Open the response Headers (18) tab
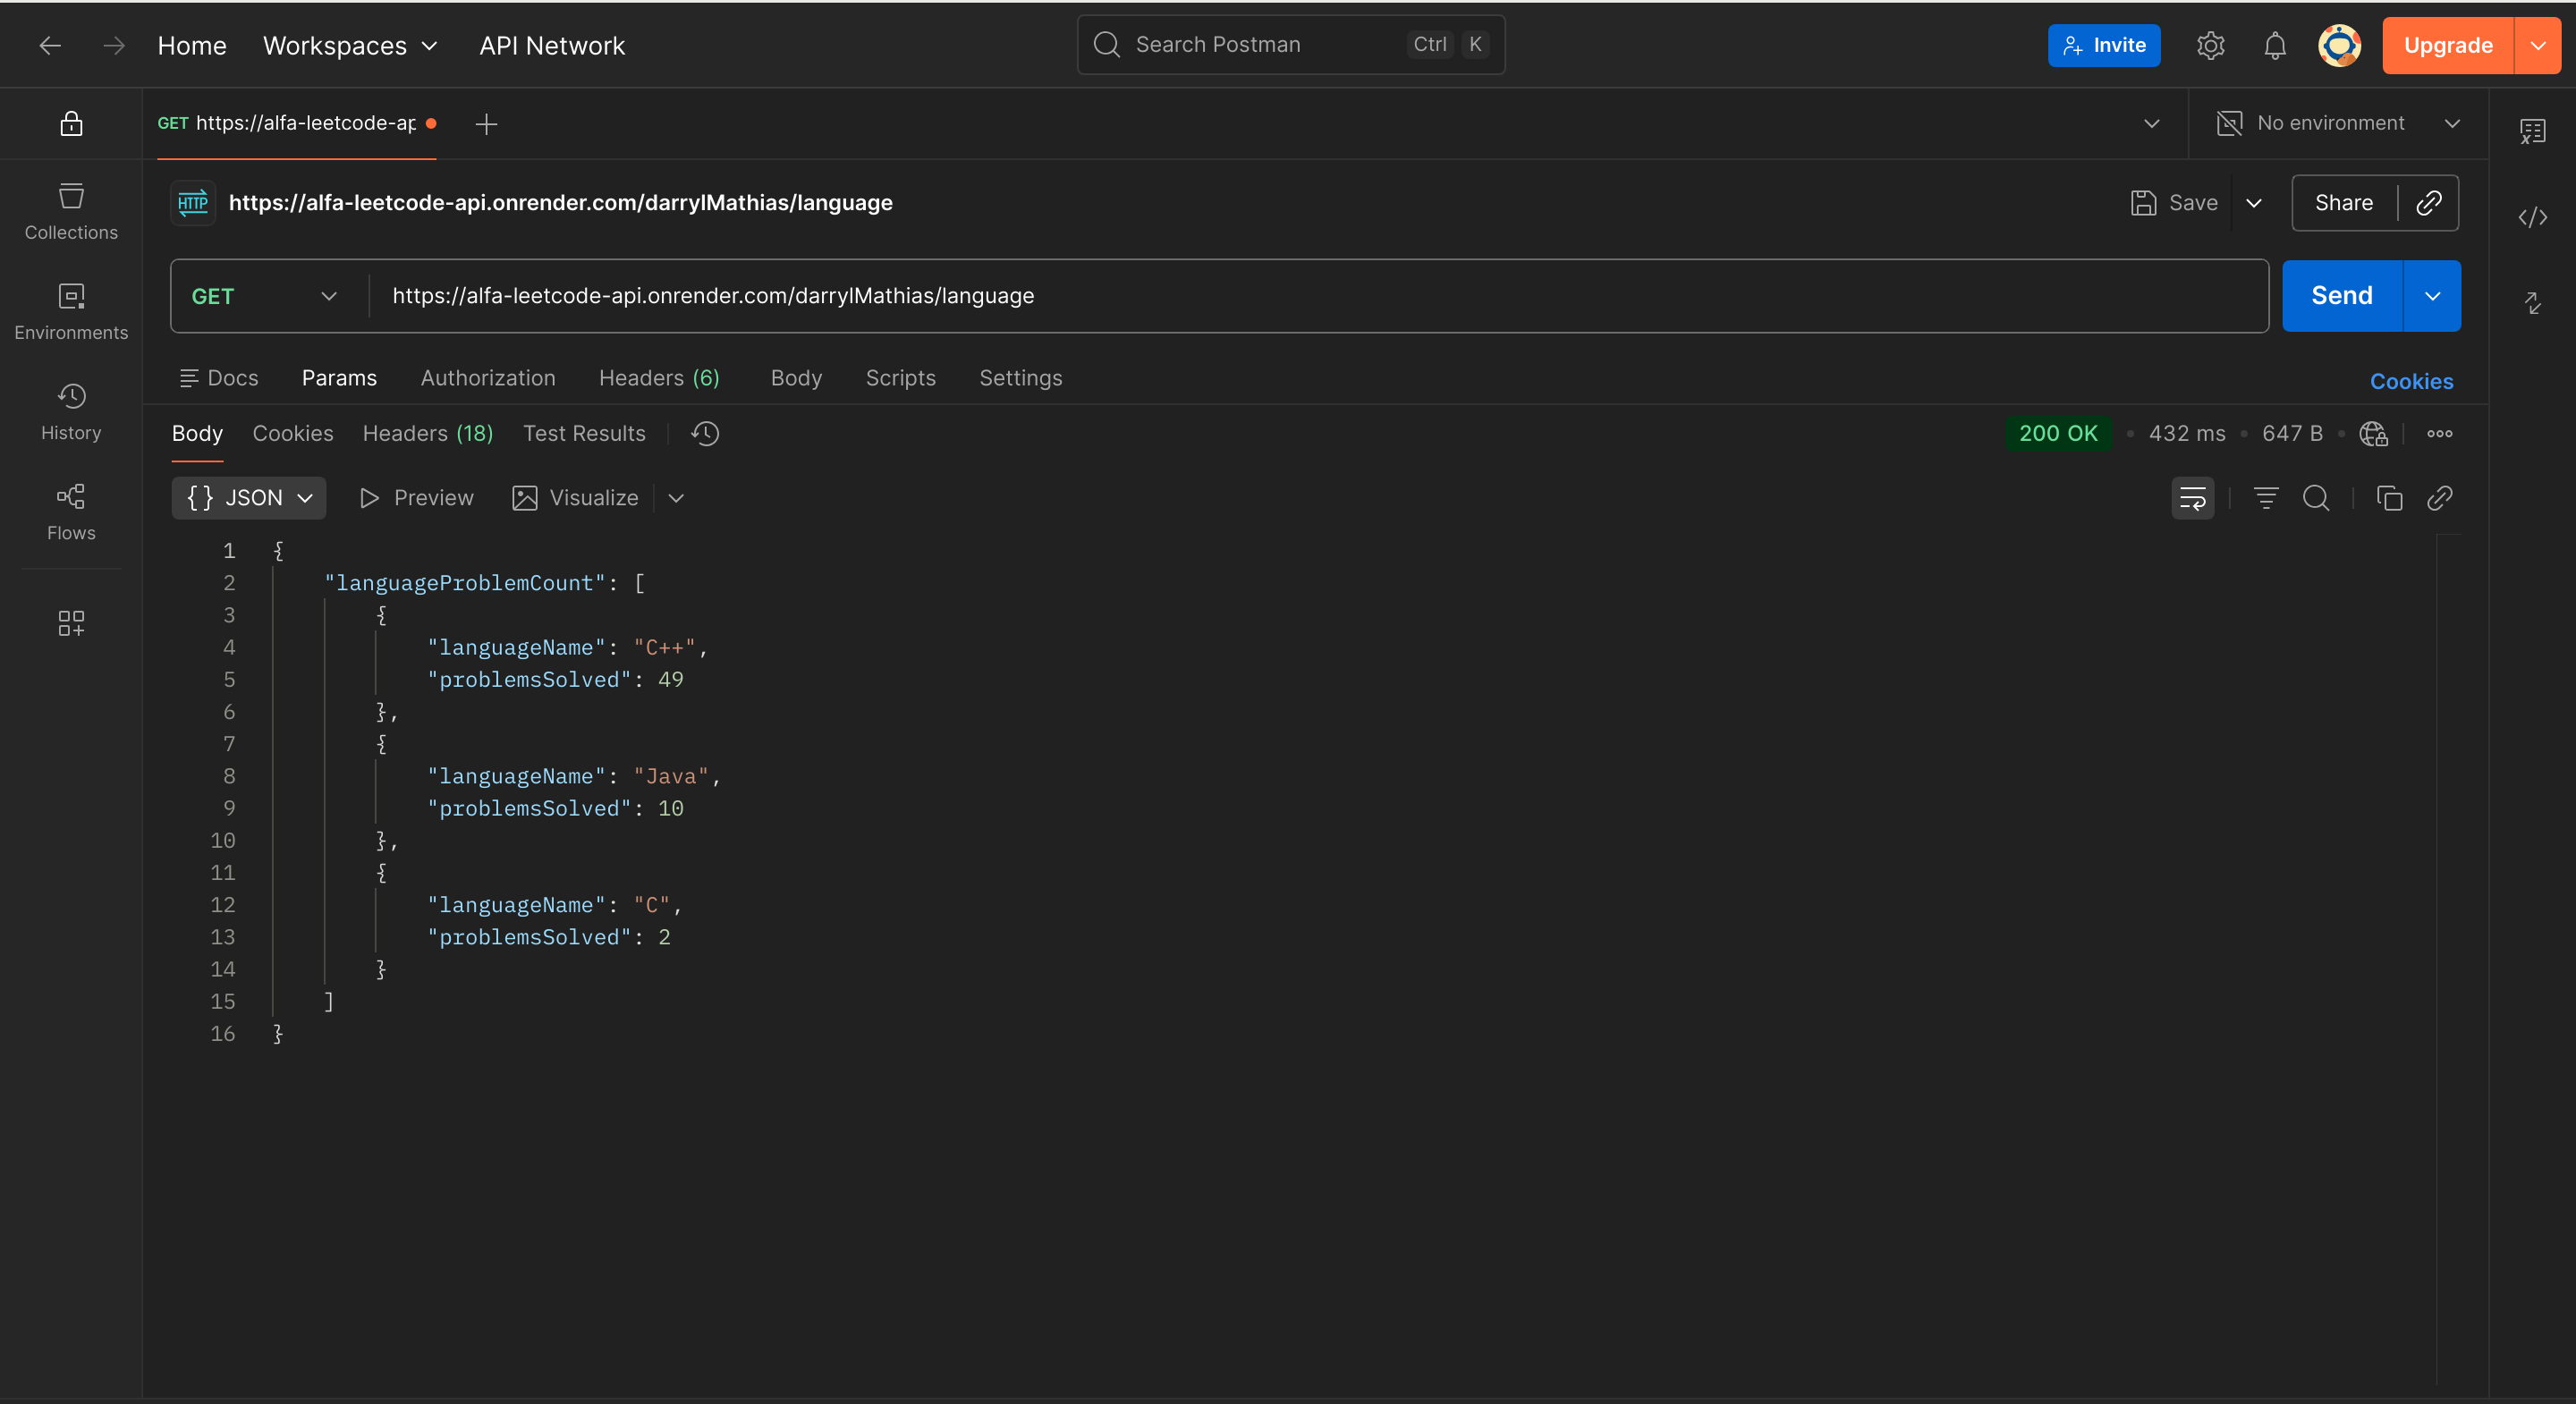 [x=427, y=433]
